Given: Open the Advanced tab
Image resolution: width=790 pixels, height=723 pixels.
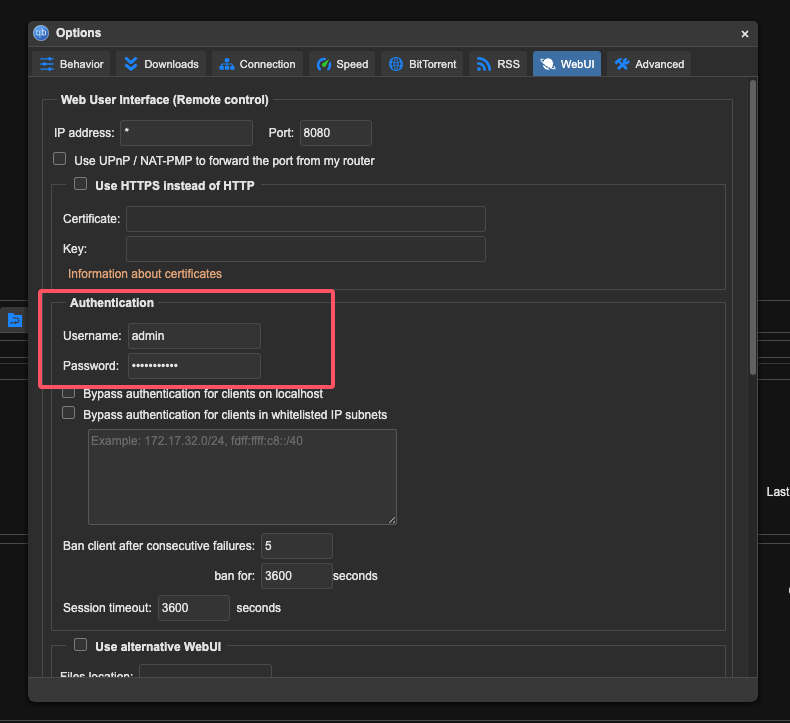Looking at the screenshot, I should click(648, 64).
